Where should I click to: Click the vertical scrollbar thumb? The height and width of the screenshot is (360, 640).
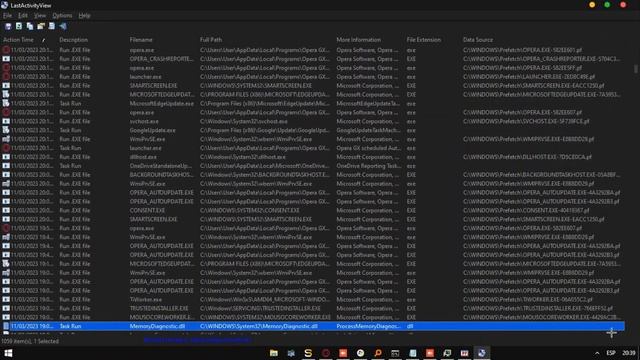tap(636, 69)
